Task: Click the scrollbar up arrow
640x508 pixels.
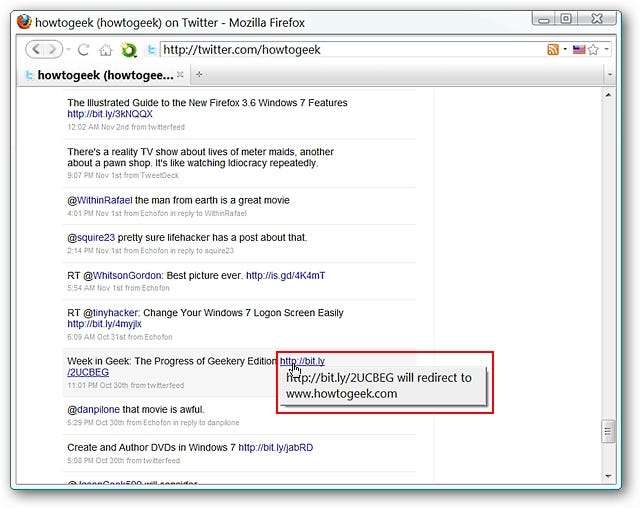Action: [x=608, y=95]
